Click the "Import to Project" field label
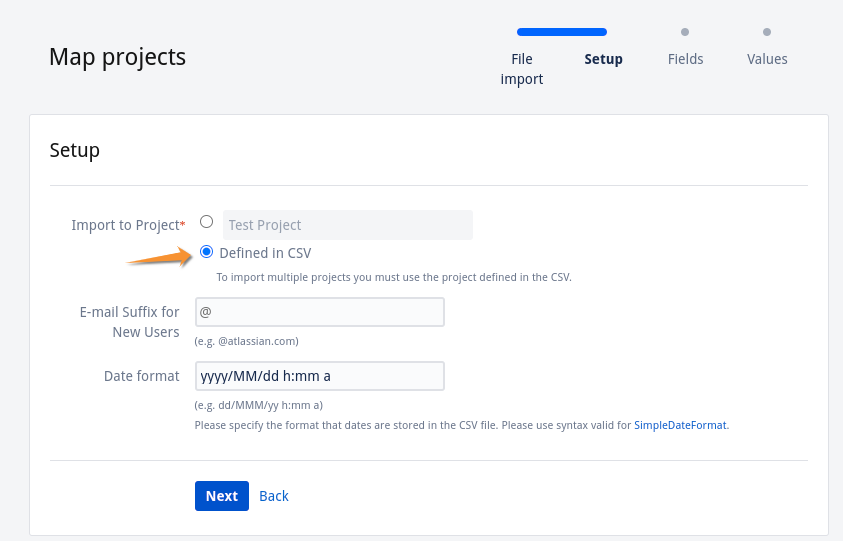Image resolution: width=843 pixels, height=541 pixels. (125, 225)
